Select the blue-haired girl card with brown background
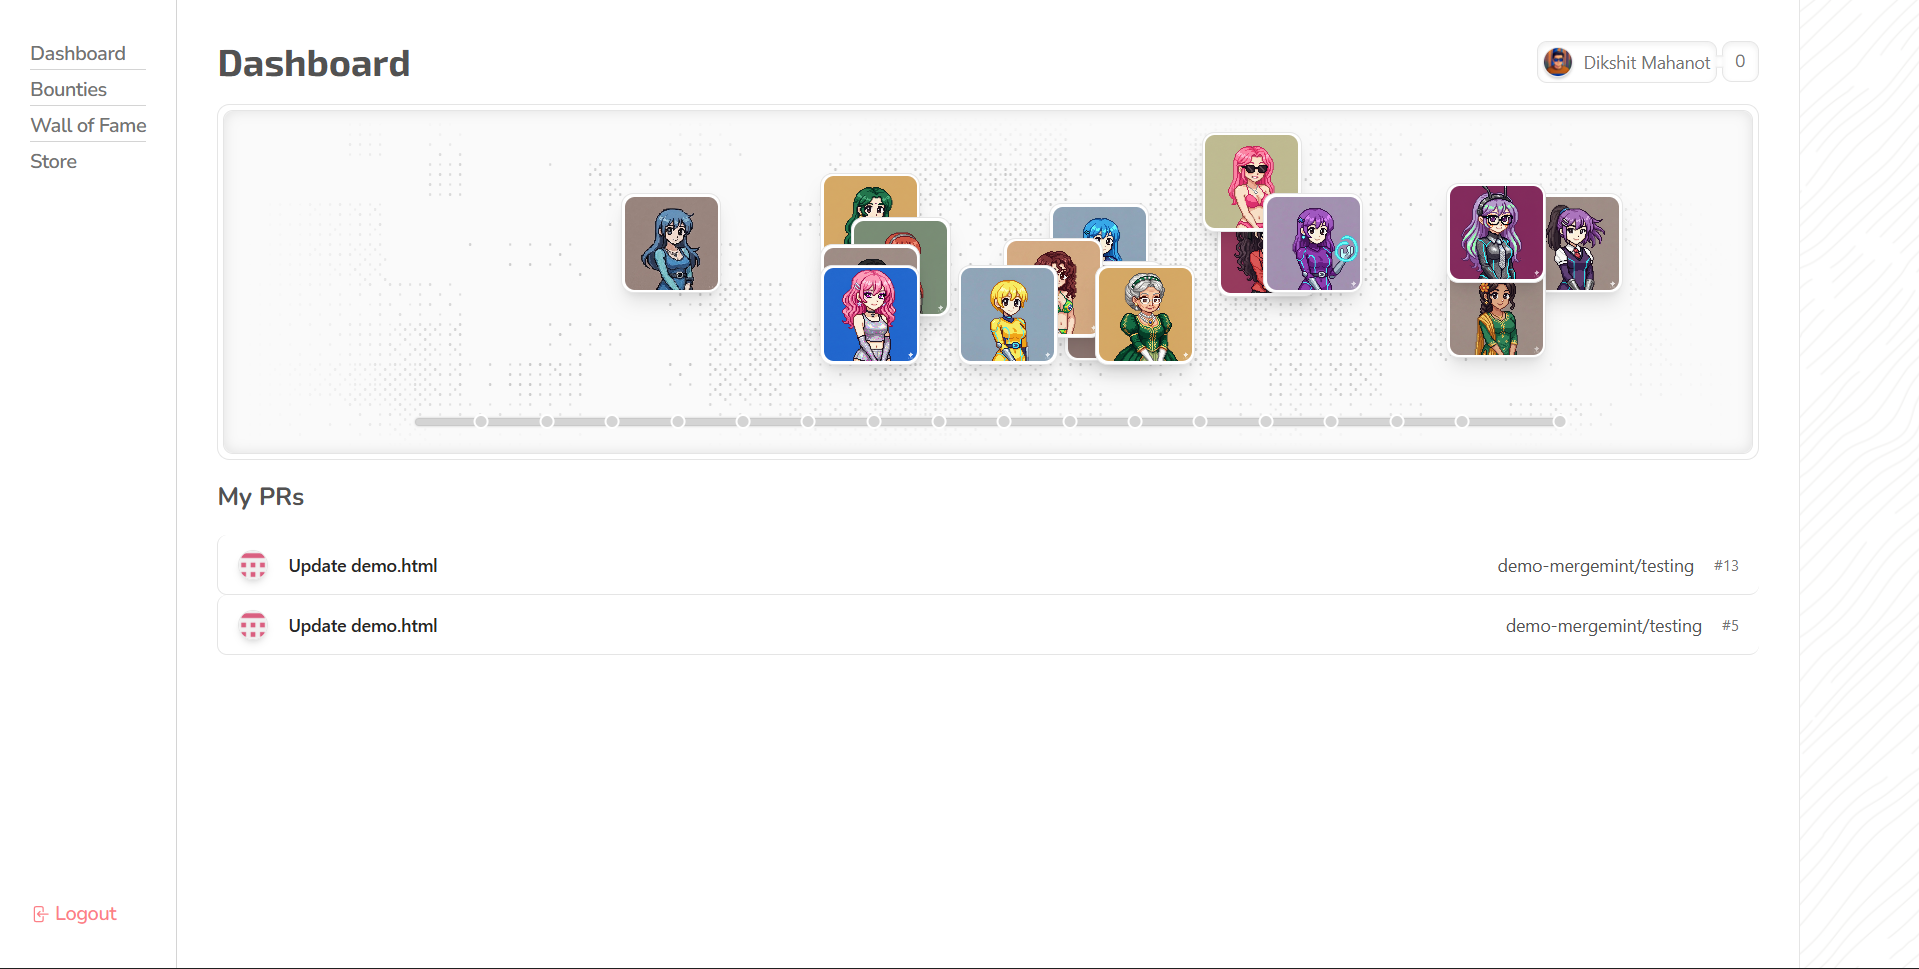The image size is (1919, 969). (671, 243)
